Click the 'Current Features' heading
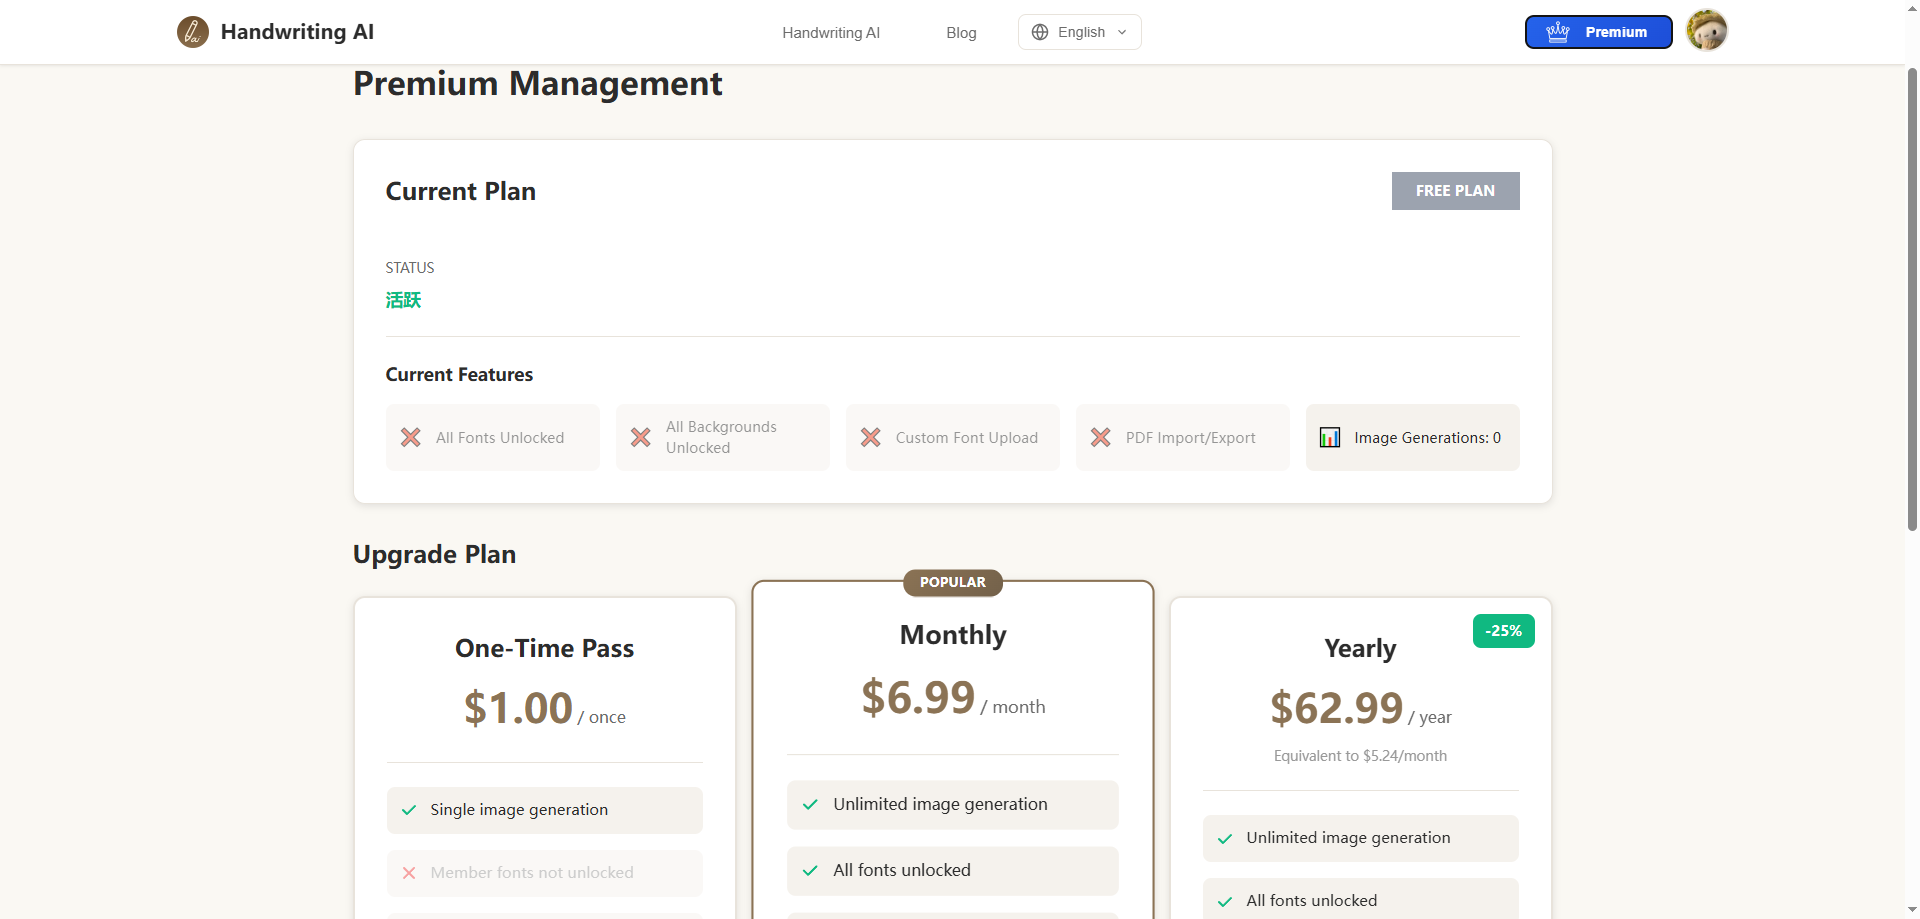 [460, 375]
